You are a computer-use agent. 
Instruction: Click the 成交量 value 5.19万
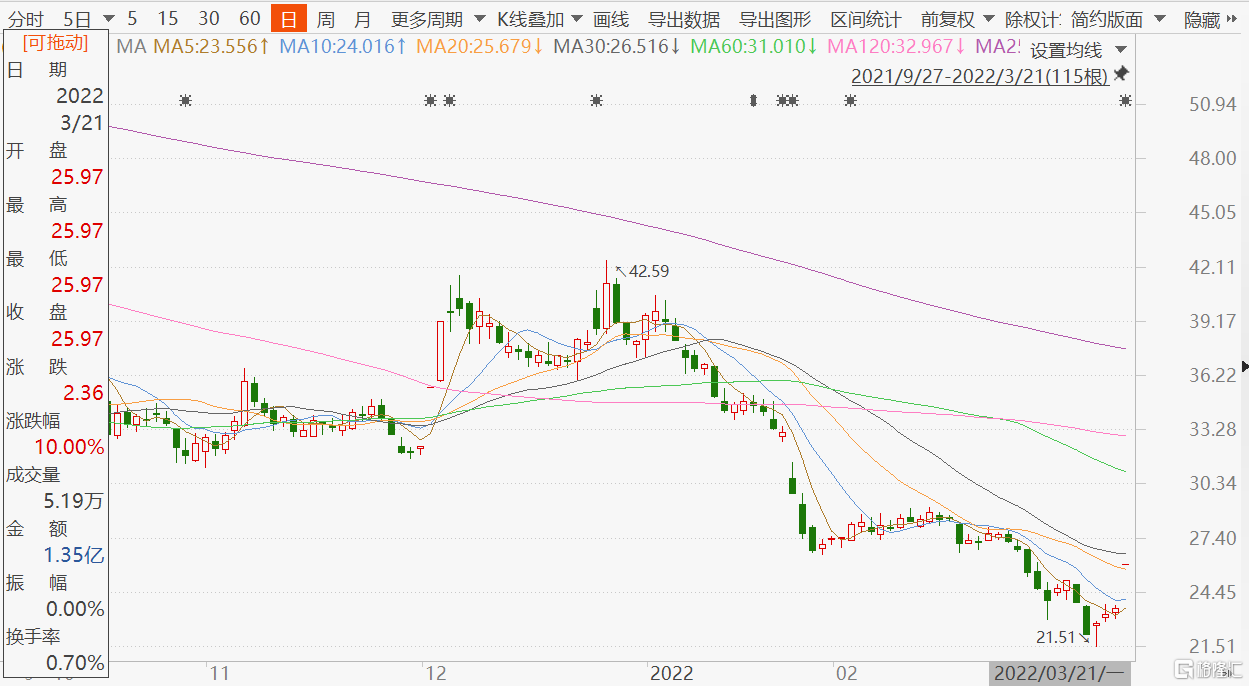pos(74,501)
